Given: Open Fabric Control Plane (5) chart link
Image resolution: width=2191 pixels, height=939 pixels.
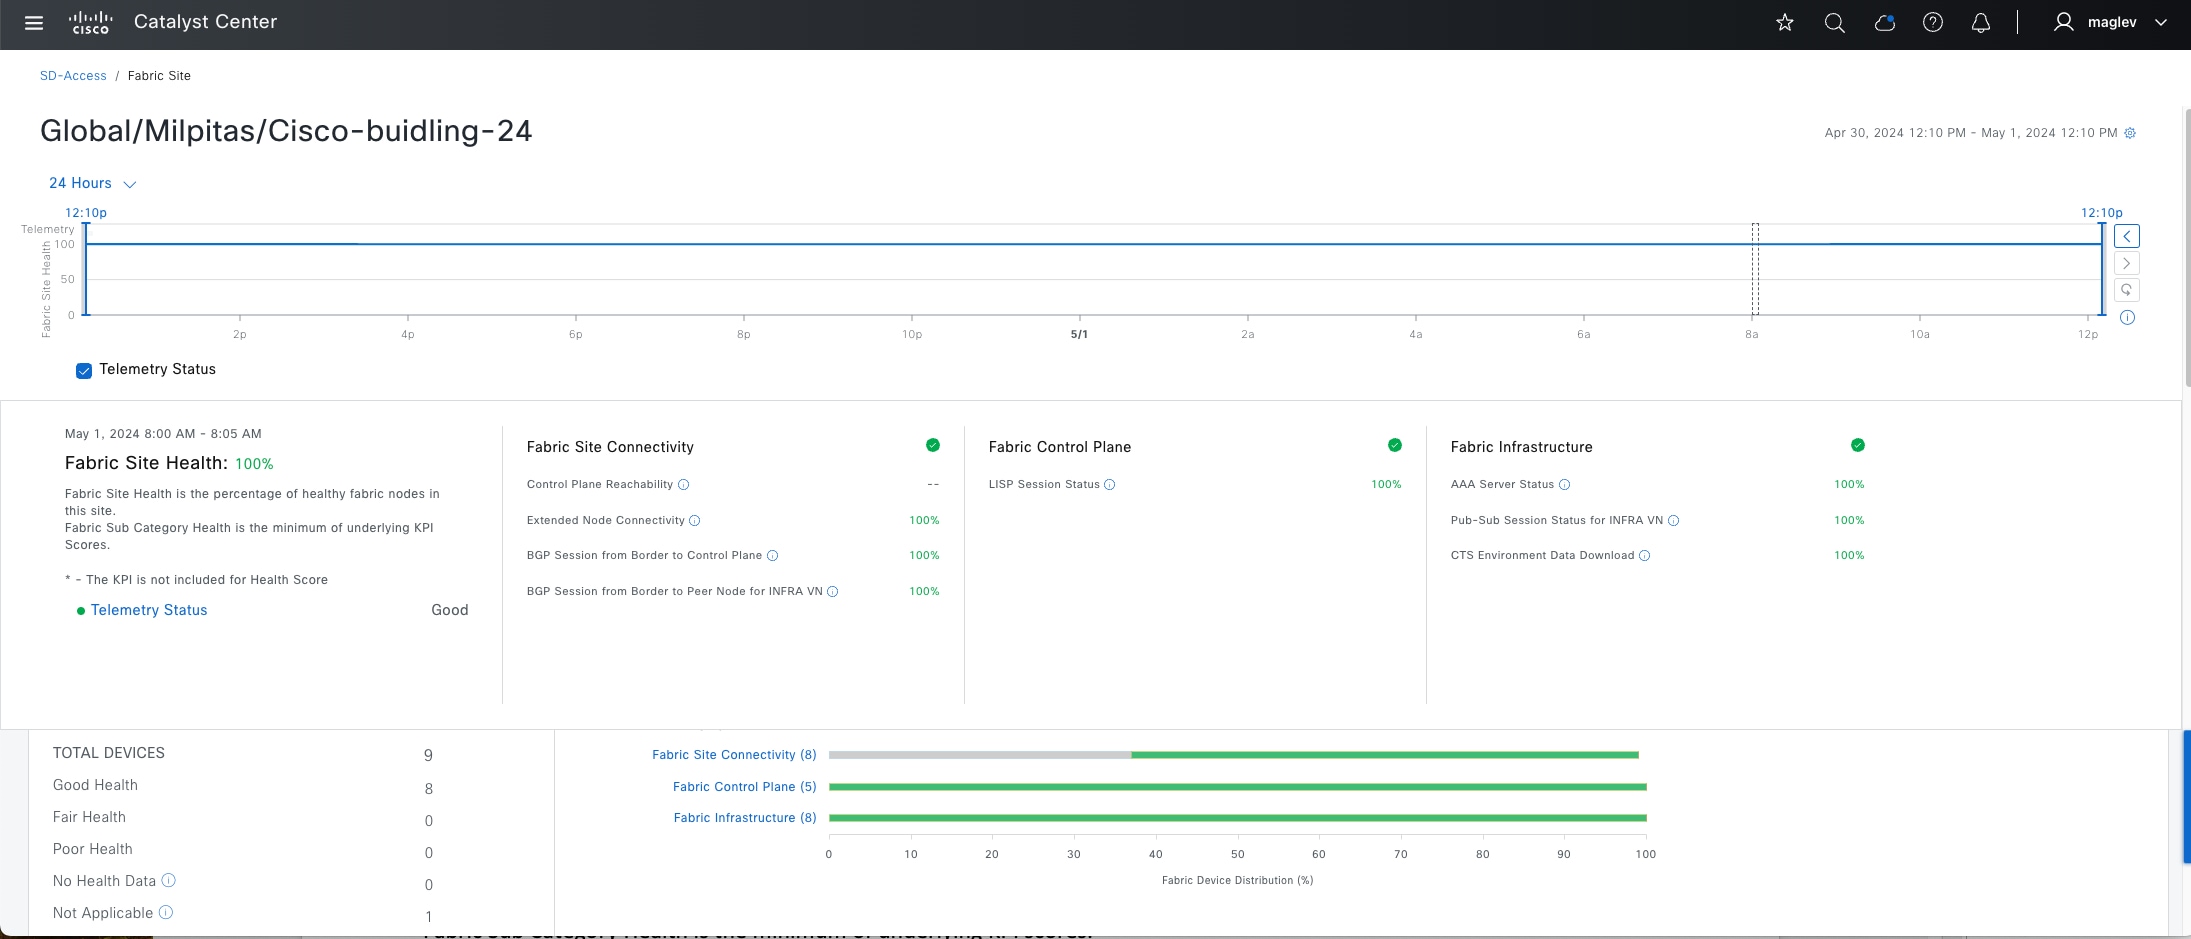Looking at the screenshot, I should point(744,787).
